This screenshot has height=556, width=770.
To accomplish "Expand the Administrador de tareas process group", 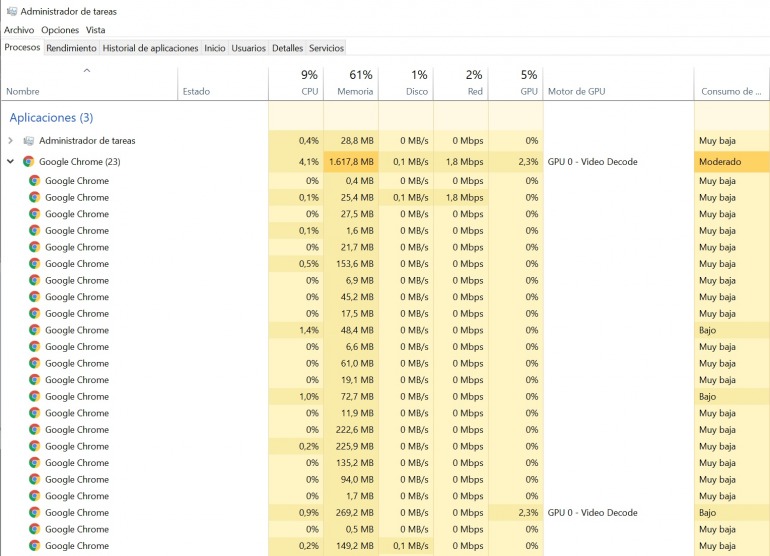I will tap(10, 141).
